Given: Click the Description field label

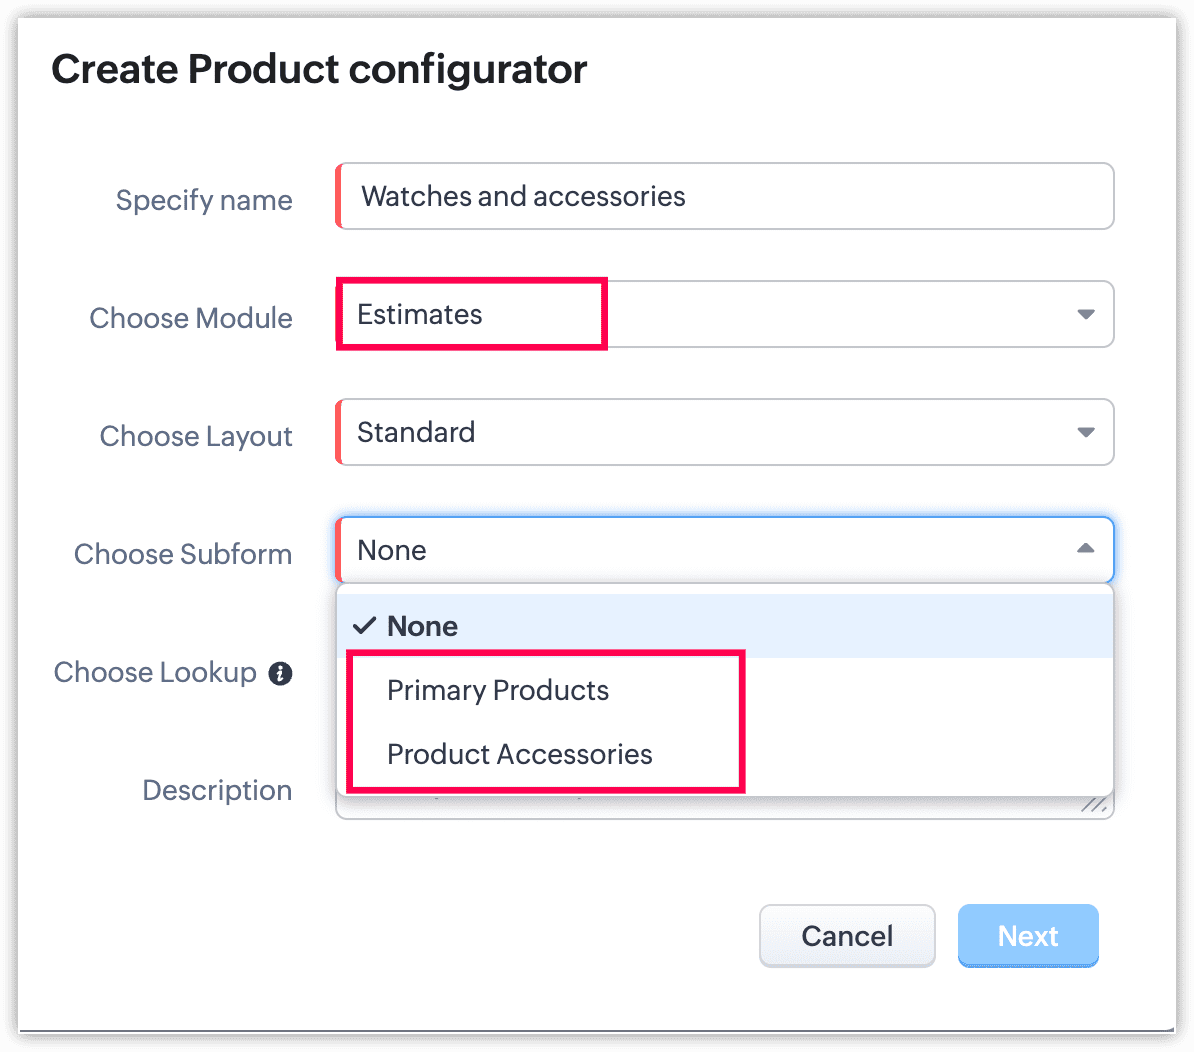Looking at the screenshot, I should click(x=217, y=790).
